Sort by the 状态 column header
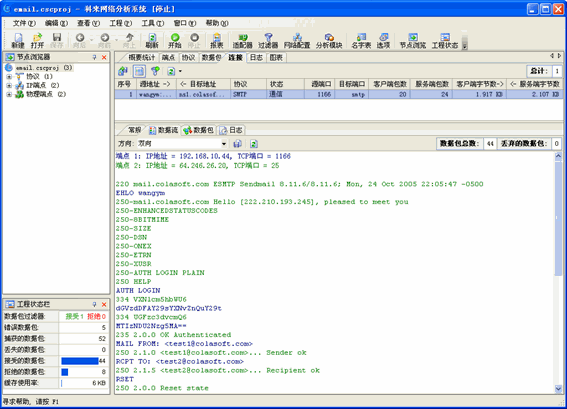Image resolution: width=567 pixels, height=409 pixels. coord(285,84)
